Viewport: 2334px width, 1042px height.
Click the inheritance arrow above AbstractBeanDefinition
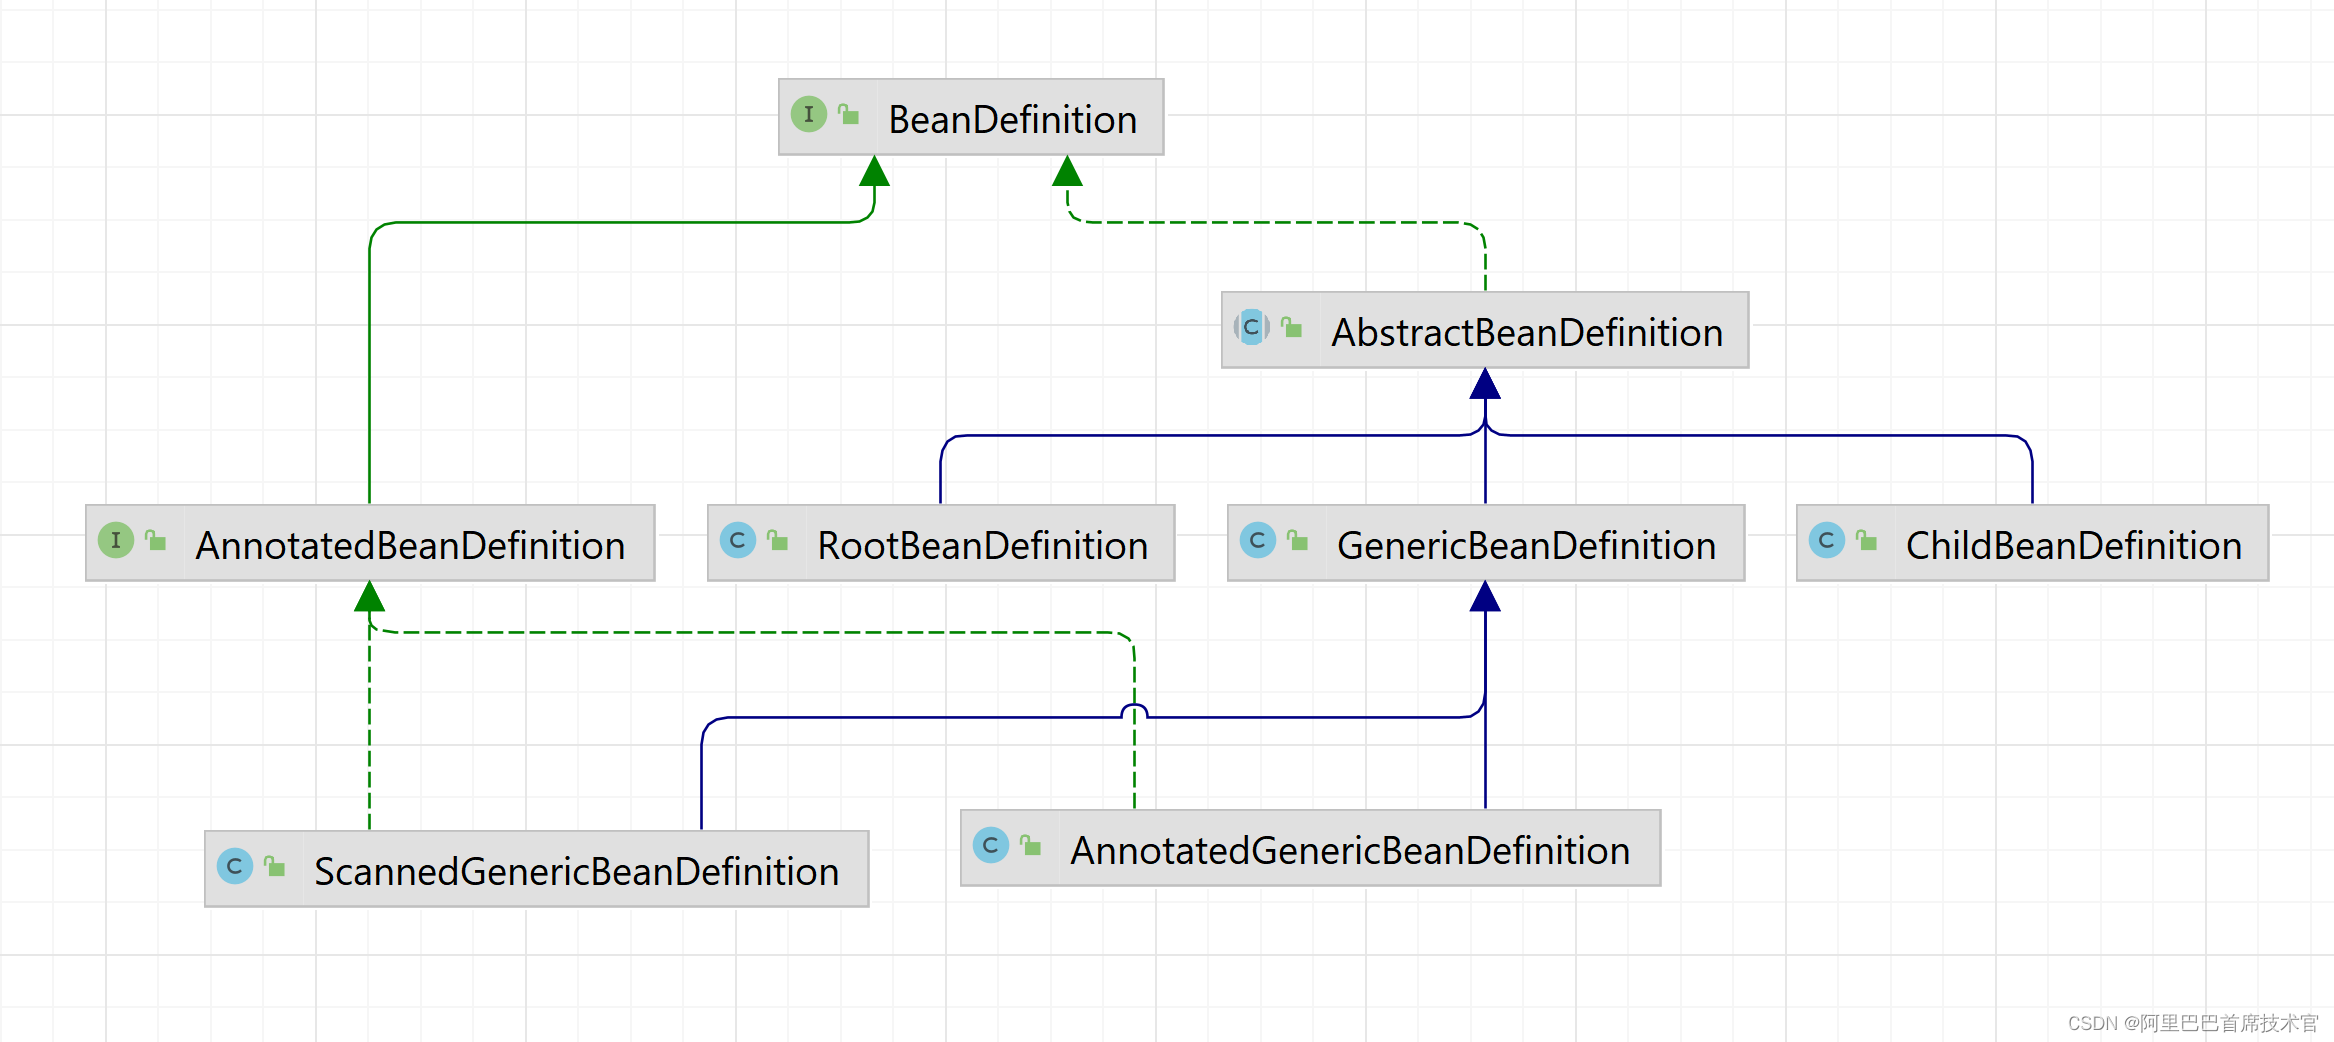click(1485, 385)
